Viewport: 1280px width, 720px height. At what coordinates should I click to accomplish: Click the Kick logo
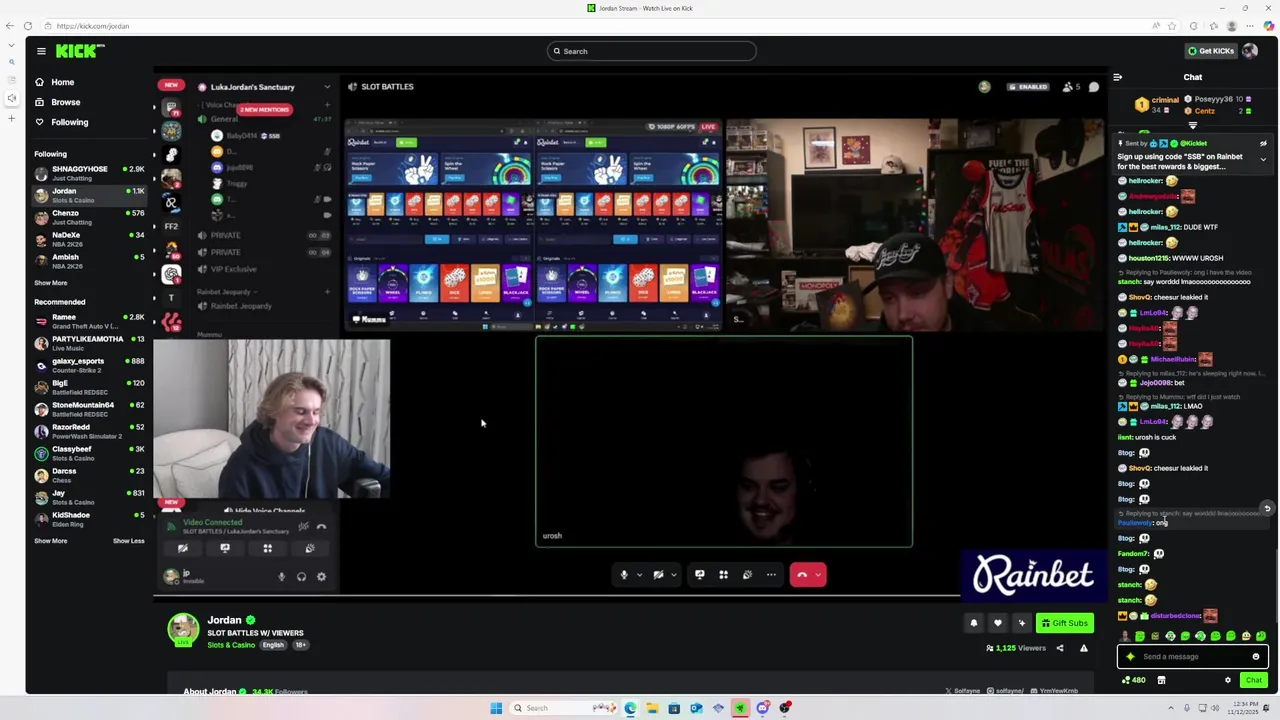(79, 51)
